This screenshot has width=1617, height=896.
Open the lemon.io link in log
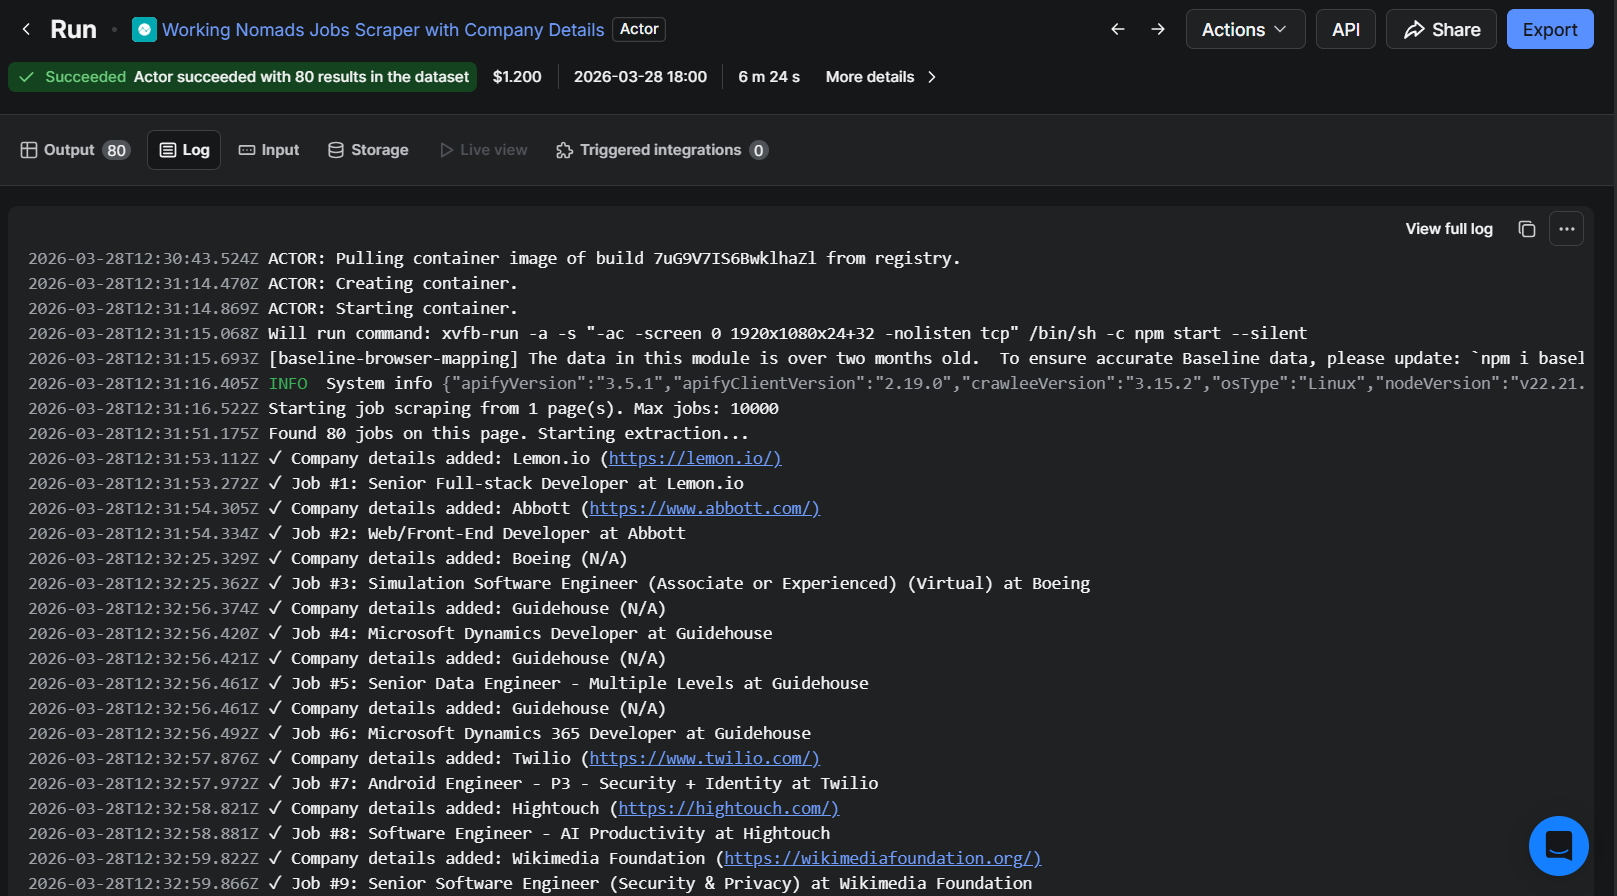[695, 458]
